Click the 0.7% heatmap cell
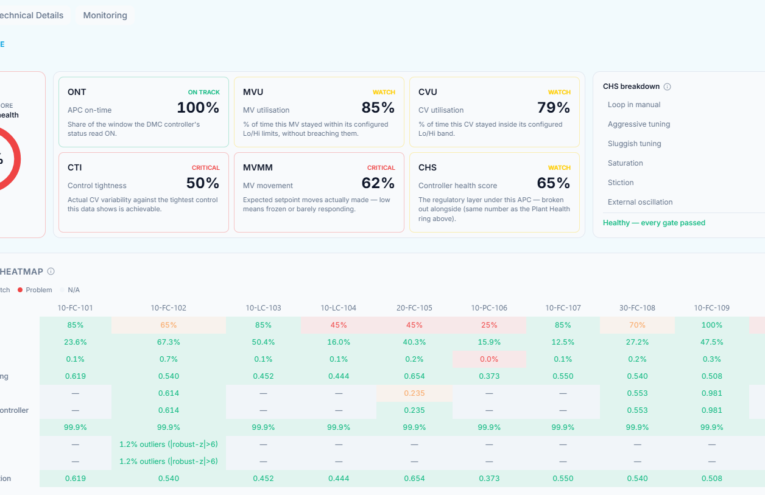This screenshot has width=765, height=495. pos(168,359)
